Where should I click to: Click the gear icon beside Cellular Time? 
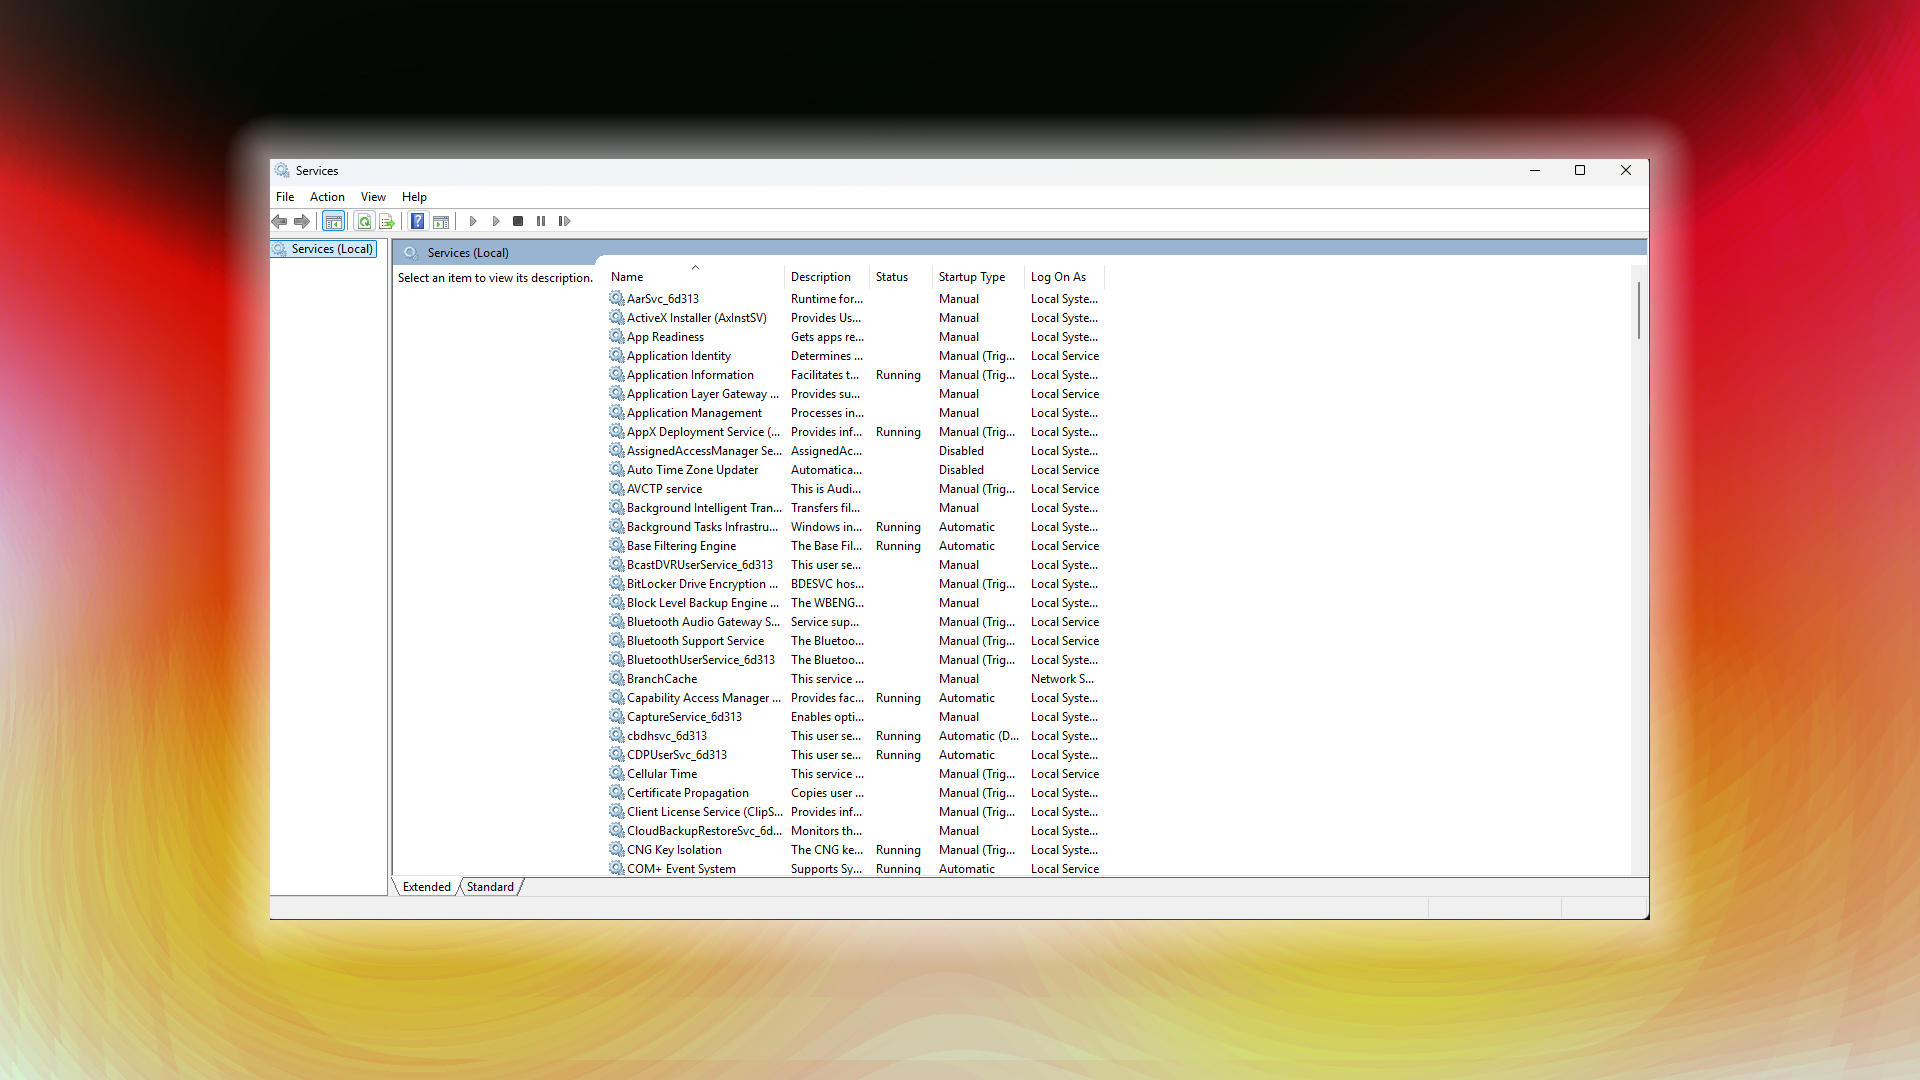click(617, 773)
